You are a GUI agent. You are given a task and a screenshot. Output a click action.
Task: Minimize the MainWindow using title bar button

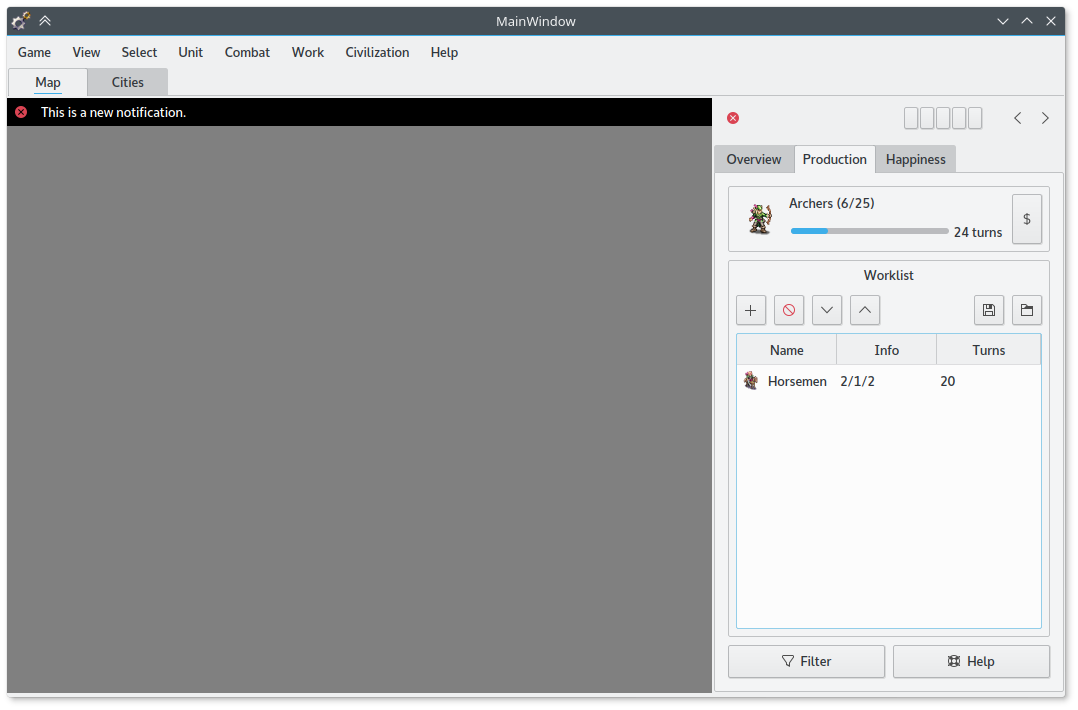pos(1003,21)
